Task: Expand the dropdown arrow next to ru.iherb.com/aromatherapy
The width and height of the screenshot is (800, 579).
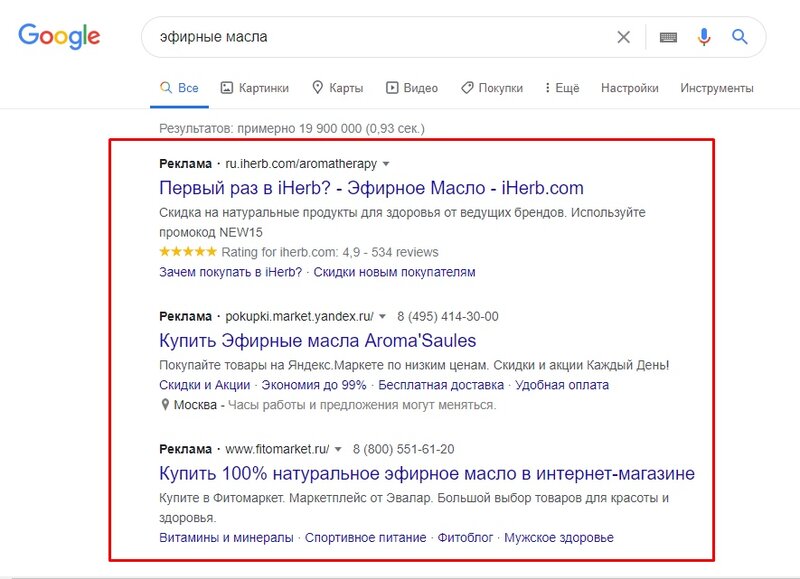Action: (386, 164)
